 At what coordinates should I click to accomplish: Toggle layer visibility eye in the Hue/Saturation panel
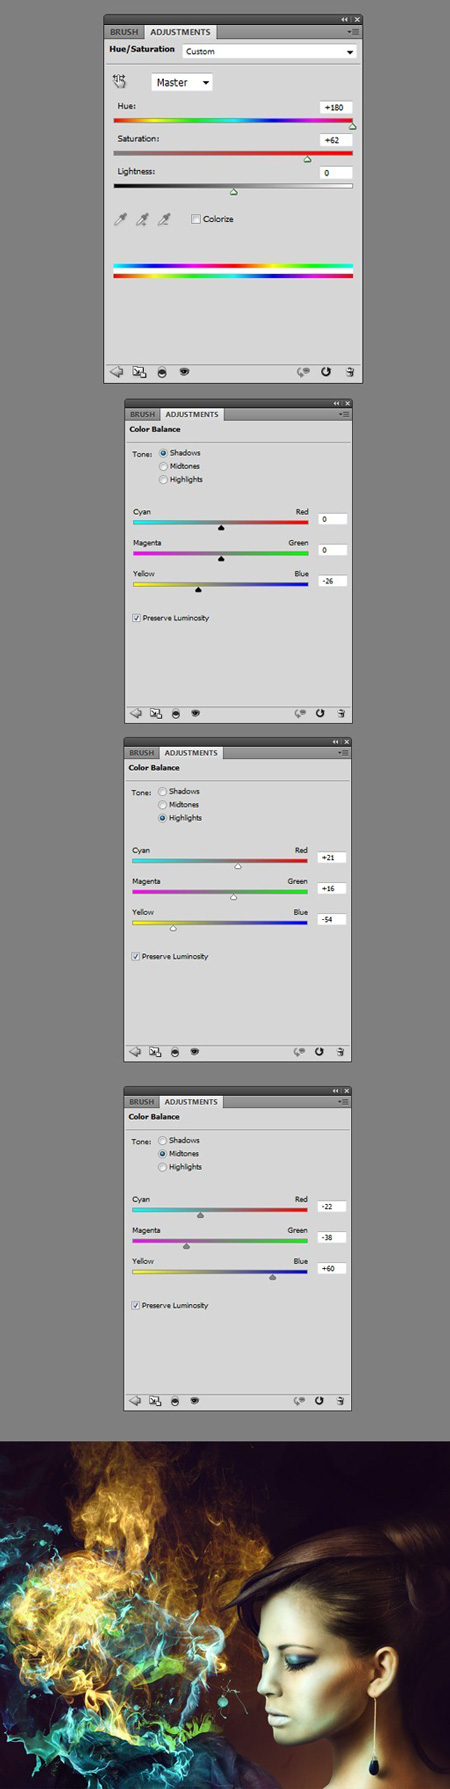[184, 372]
